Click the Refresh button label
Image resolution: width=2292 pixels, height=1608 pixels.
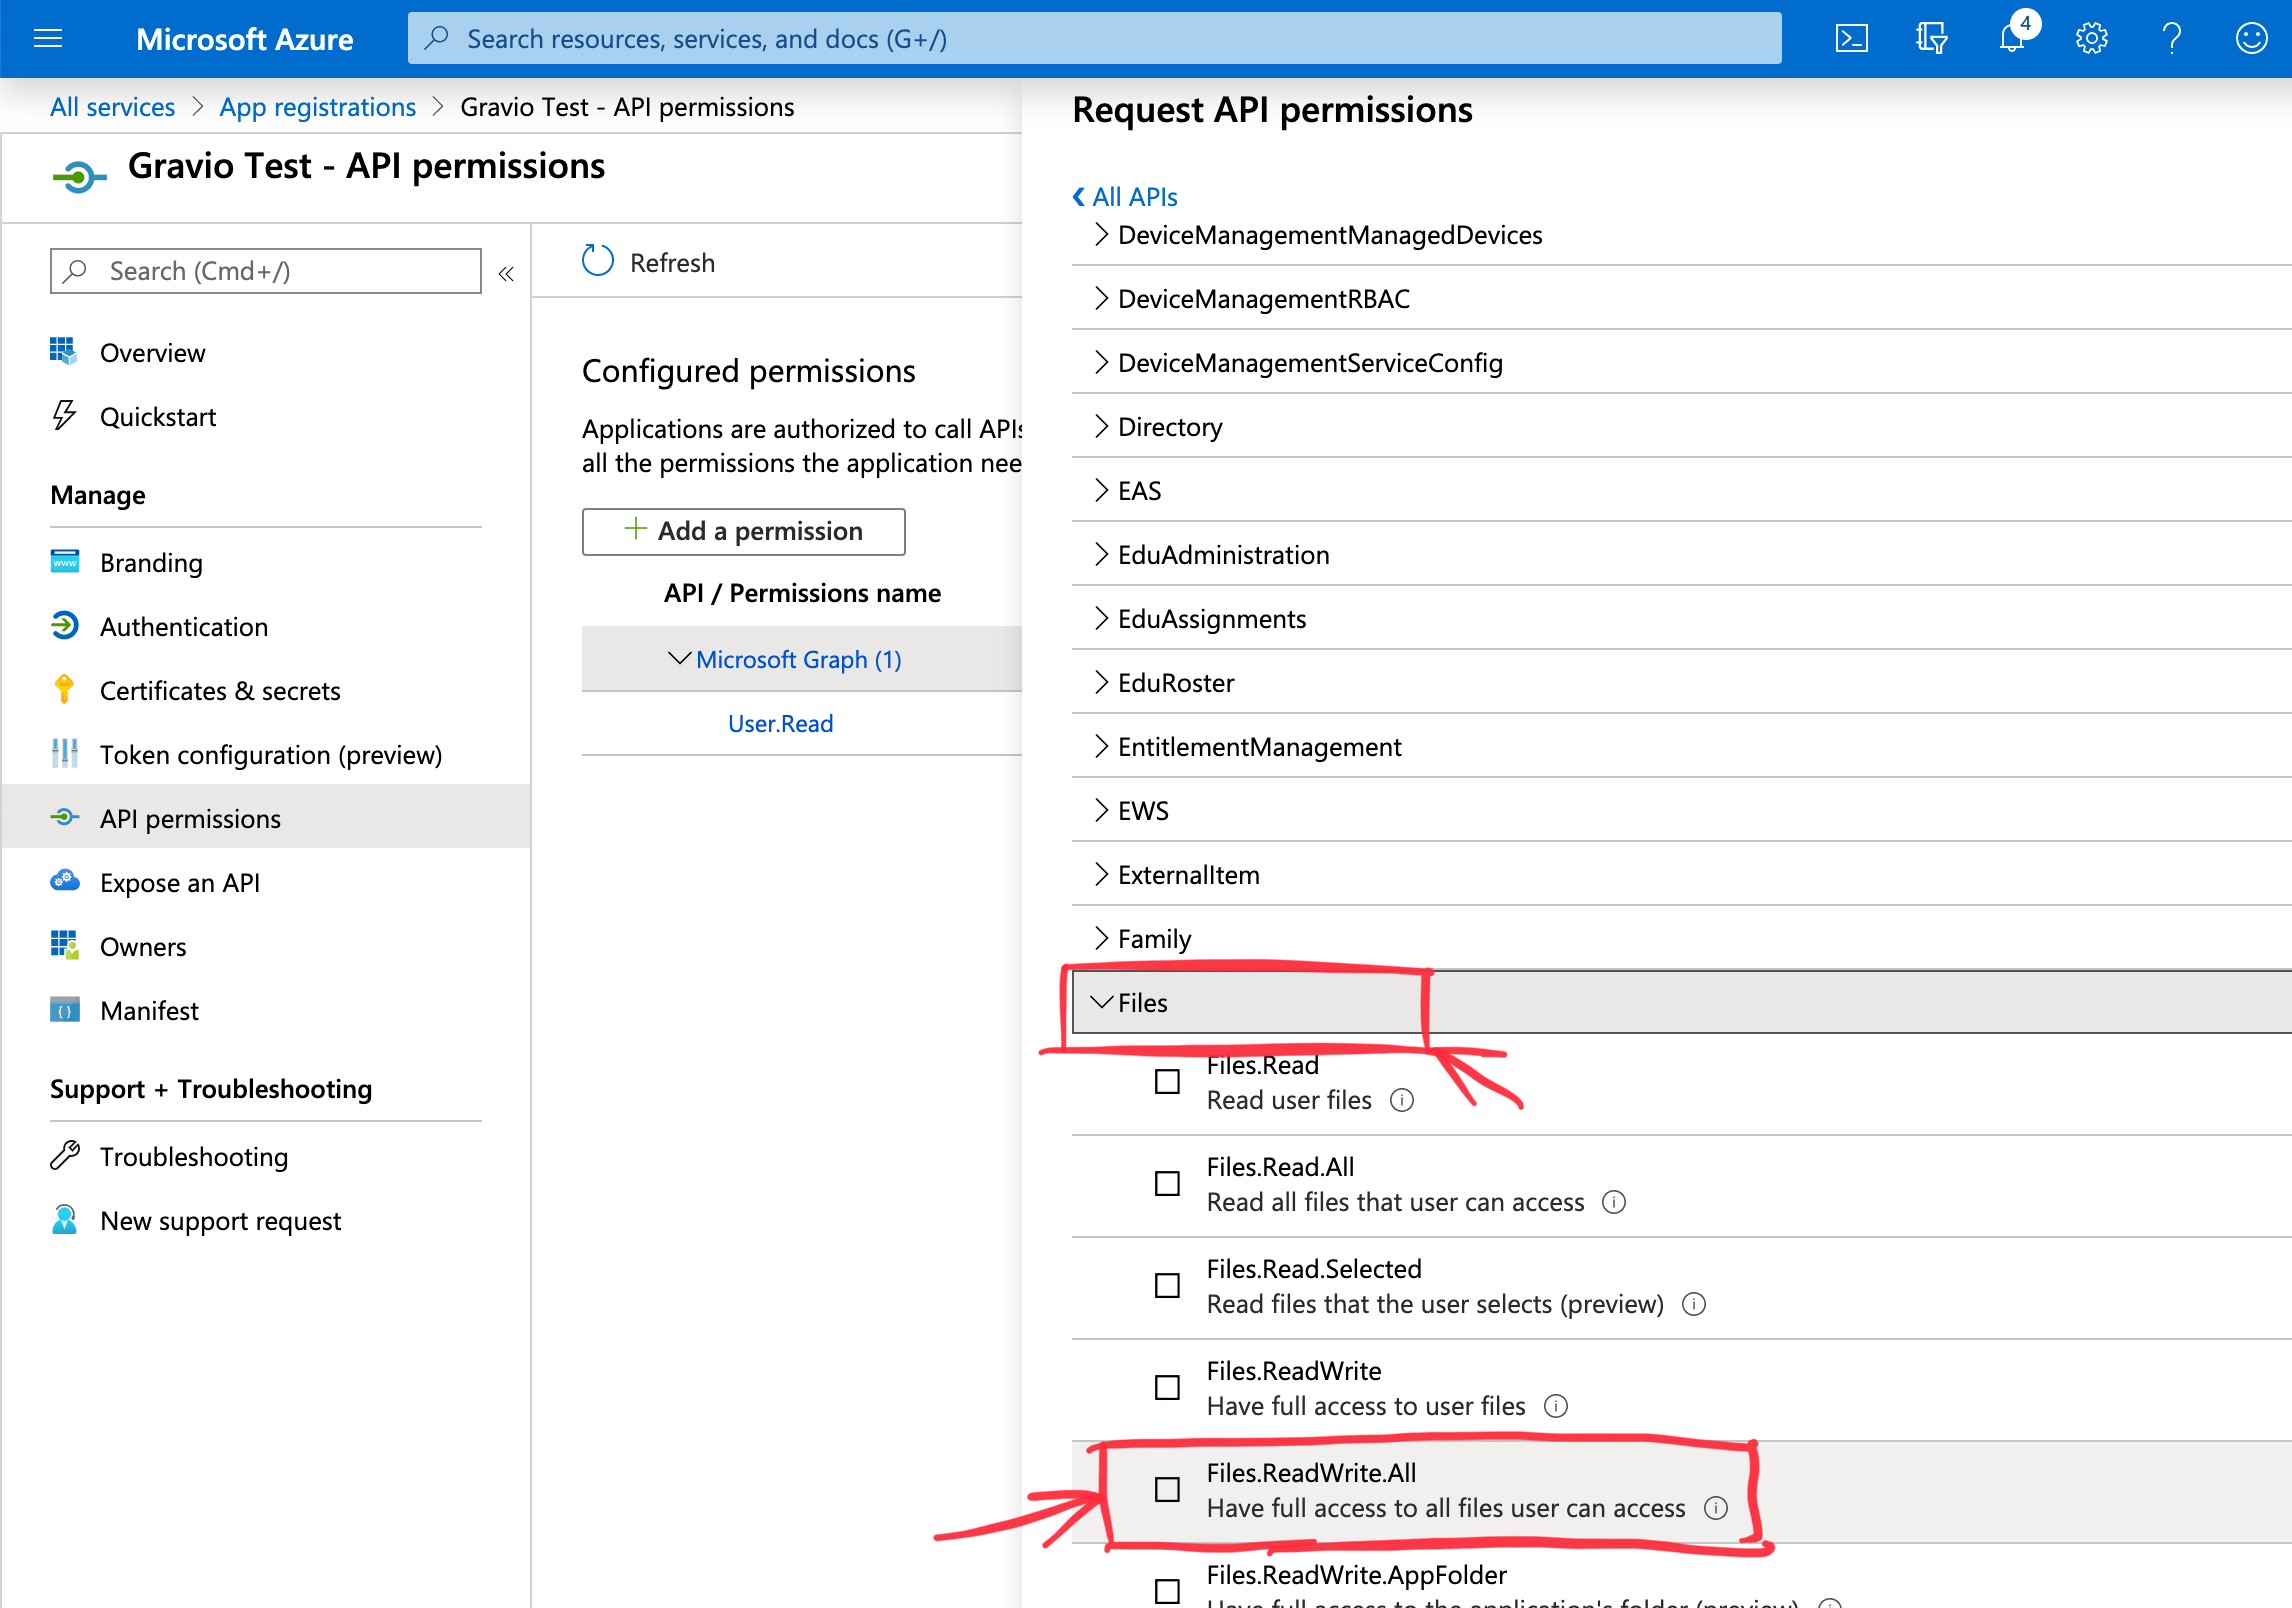(x=672, y=263)
